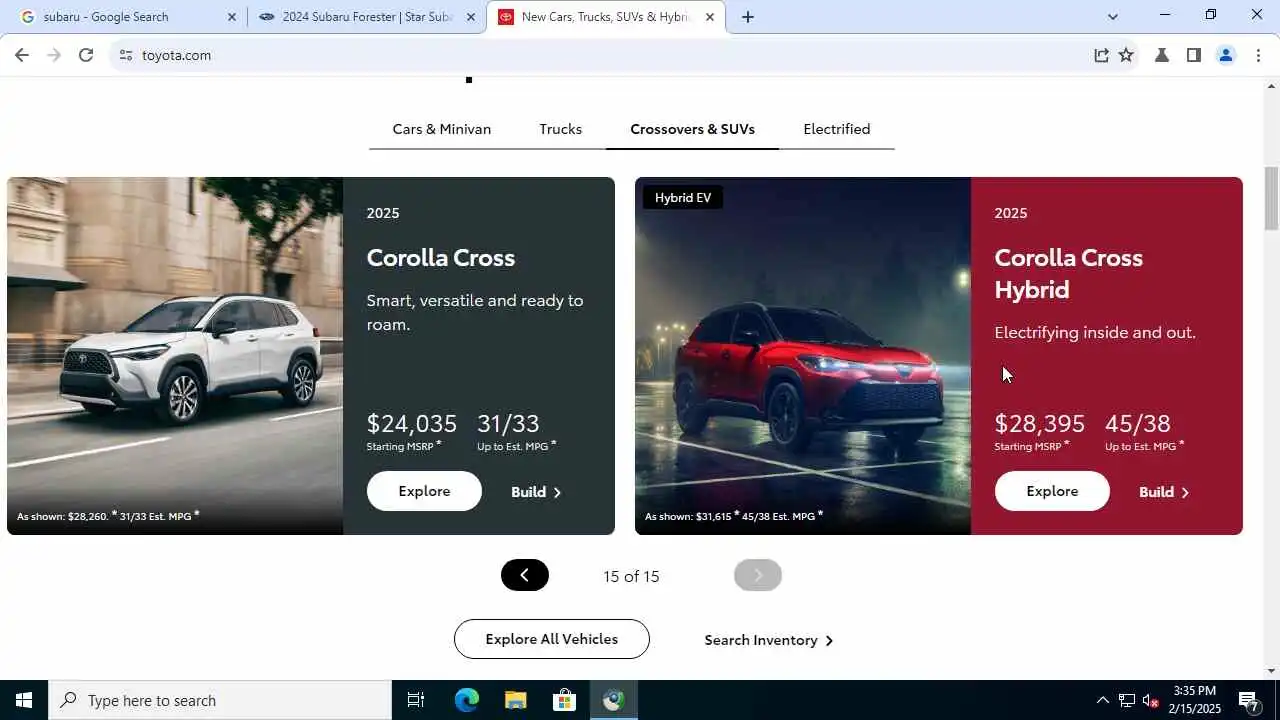Go back using browser back arrow
The image size is (1280, 720).
pyautogui.click(x=22, y=55)
